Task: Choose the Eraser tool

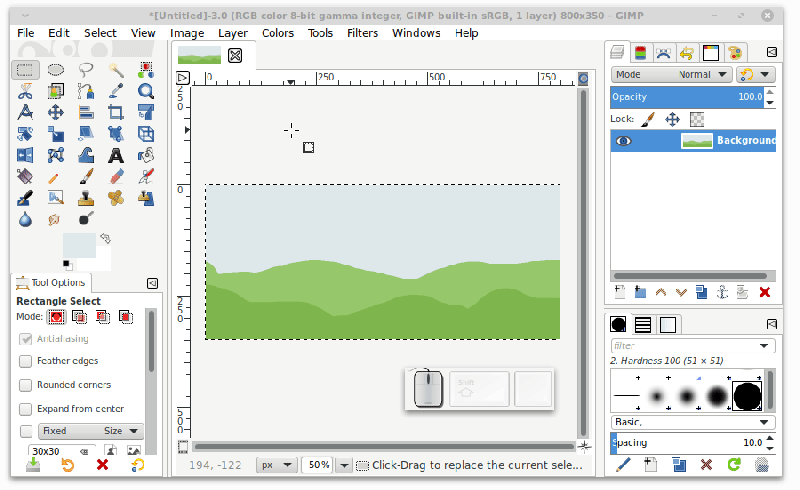Action: (116, 177)
